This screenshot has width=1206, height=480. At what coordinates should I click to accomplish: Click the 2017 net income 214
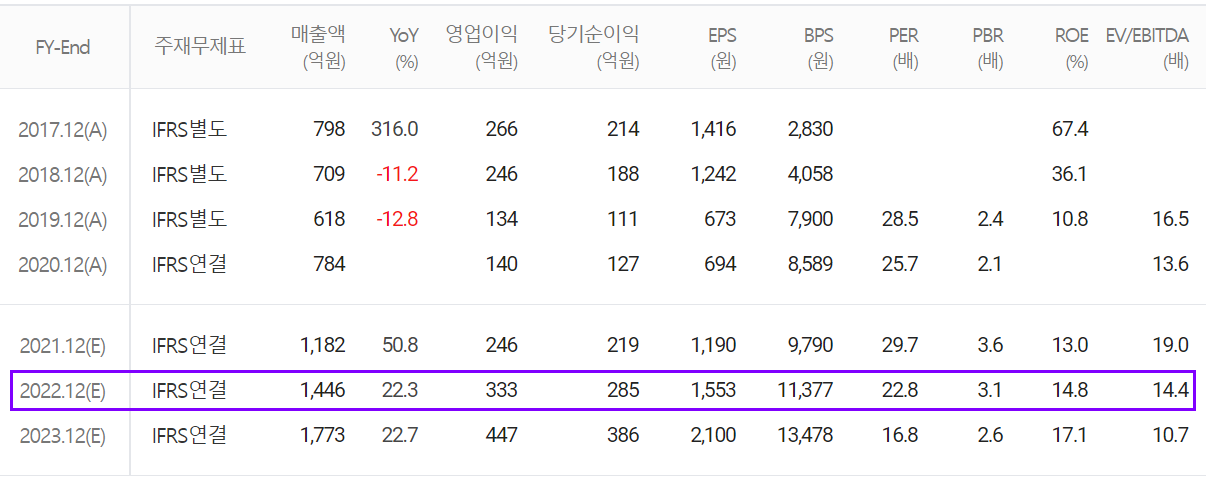(623, 129)
